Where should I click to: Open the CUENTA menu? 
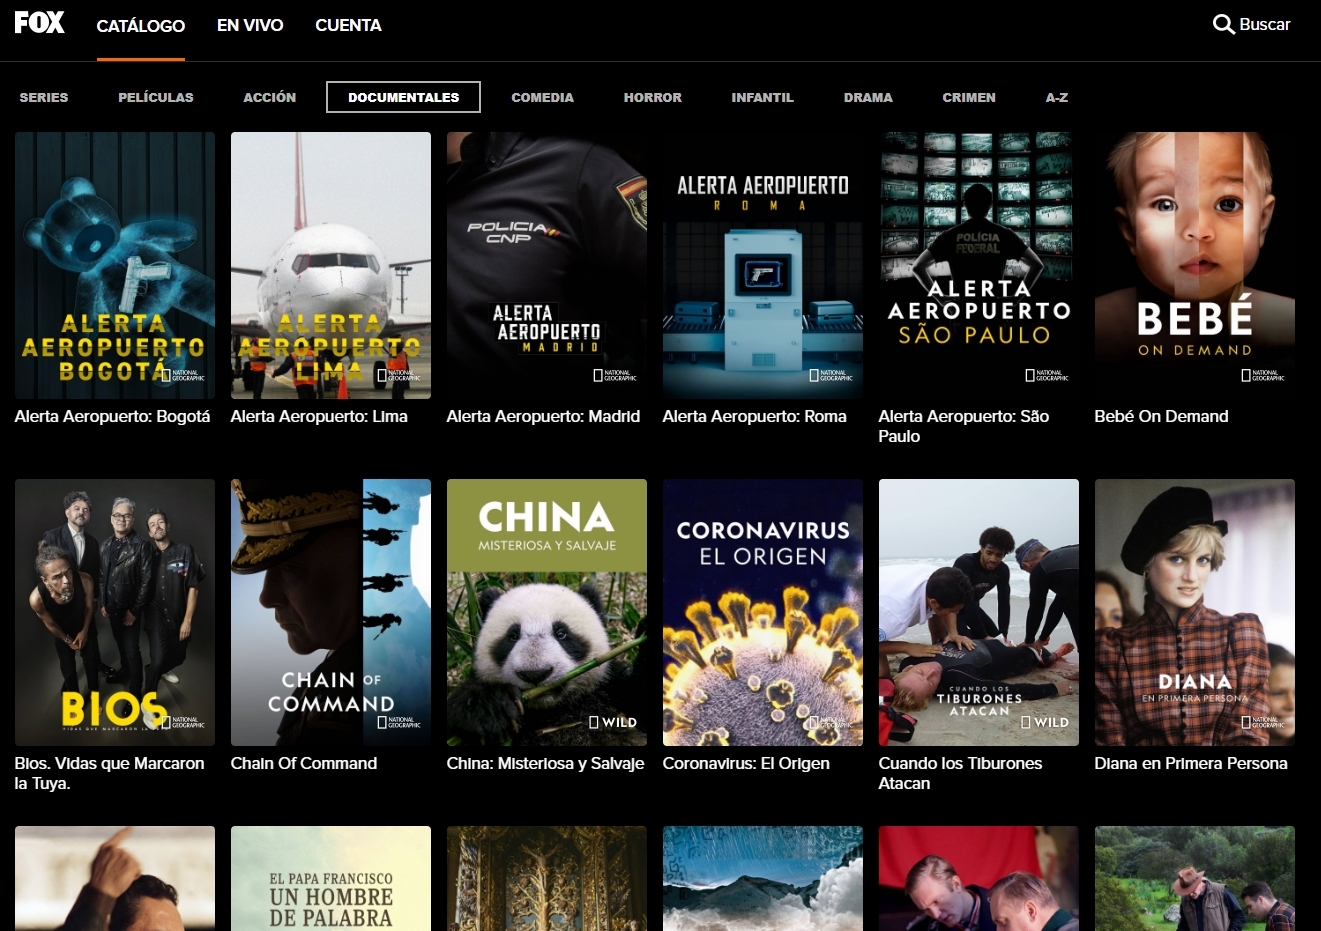point(348,25)
